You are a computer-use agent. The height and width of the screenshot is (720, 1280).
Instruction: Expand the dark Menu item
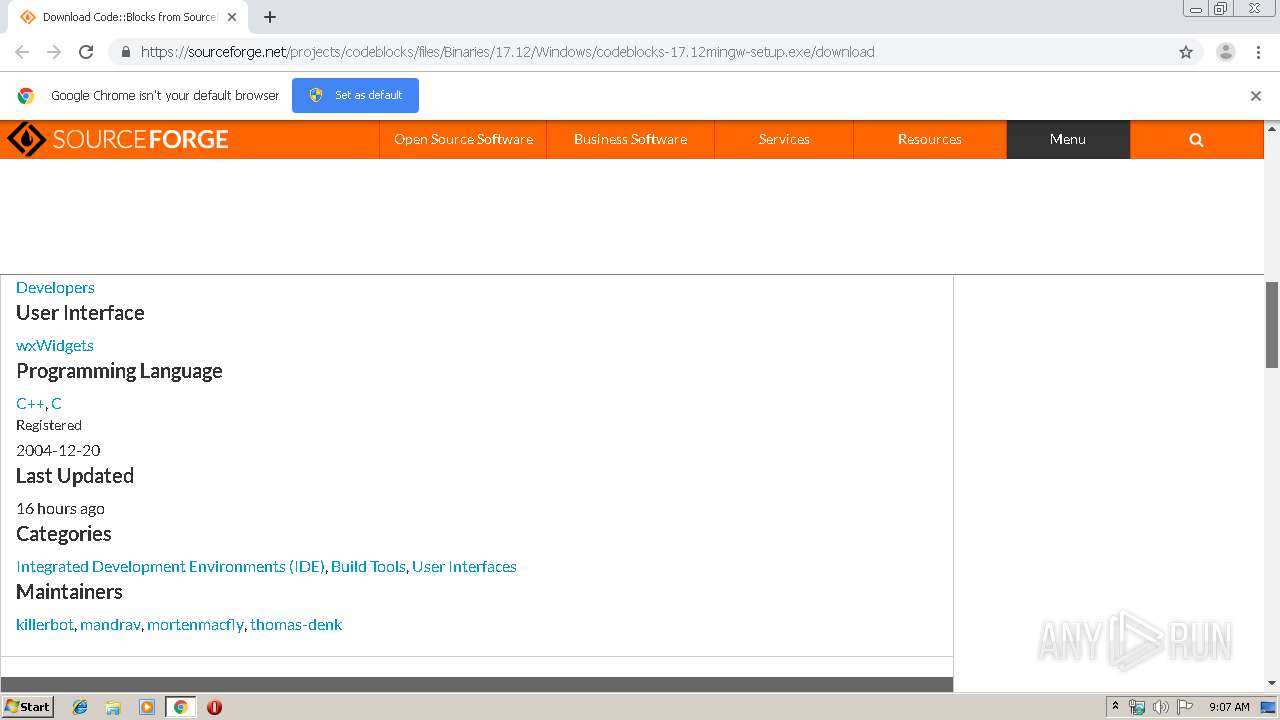point(1068,140)
